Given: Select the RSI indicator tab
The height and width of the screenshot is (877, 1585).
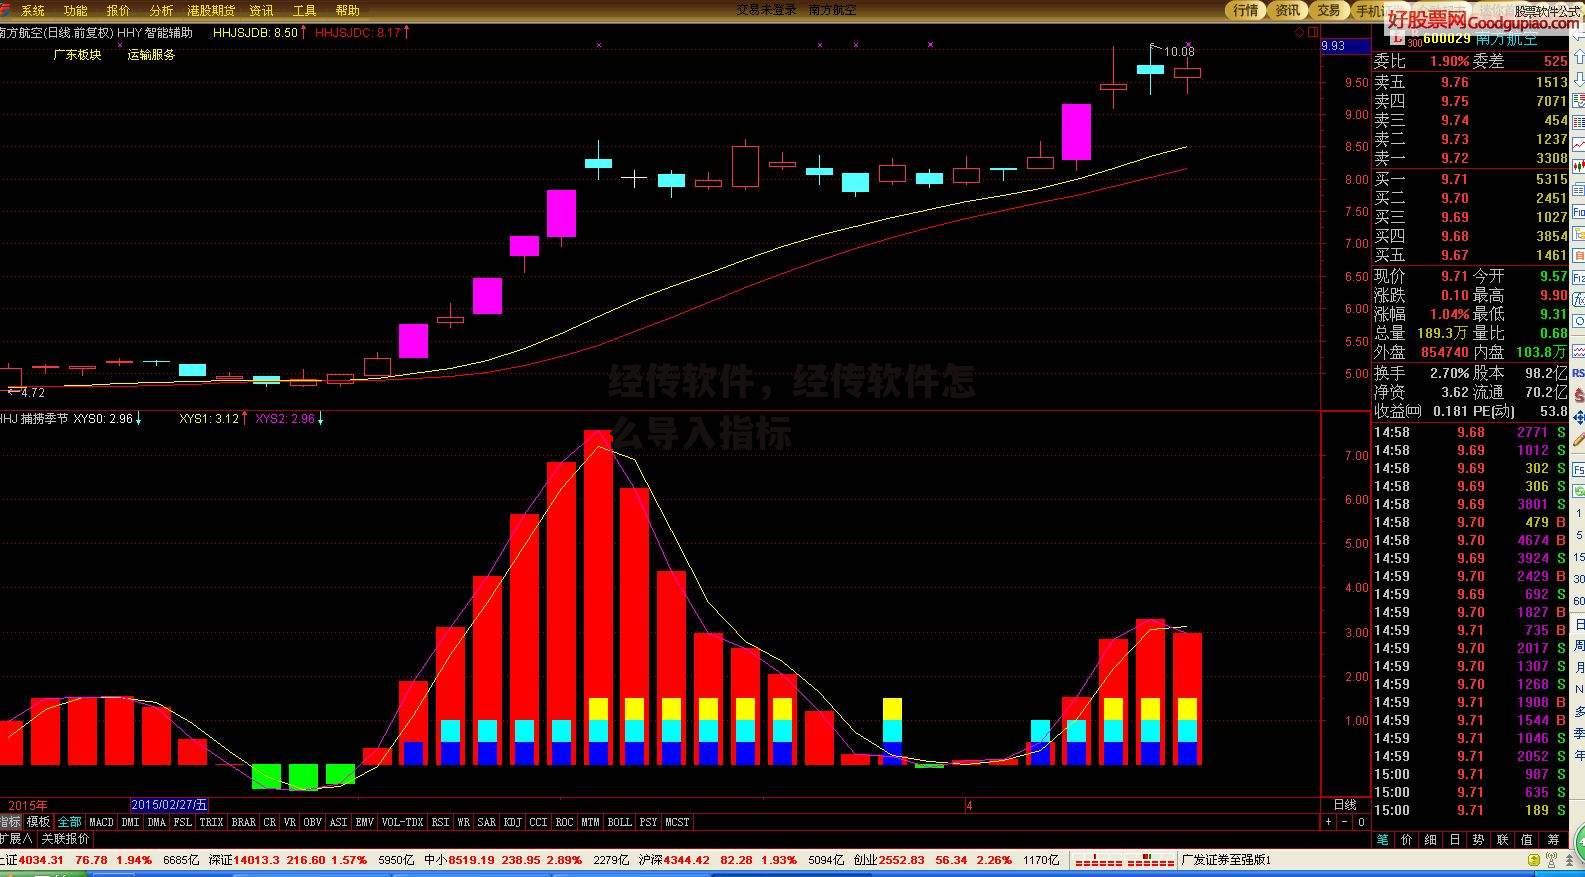Looking at the screenshot, I should [x=440, y=822].
